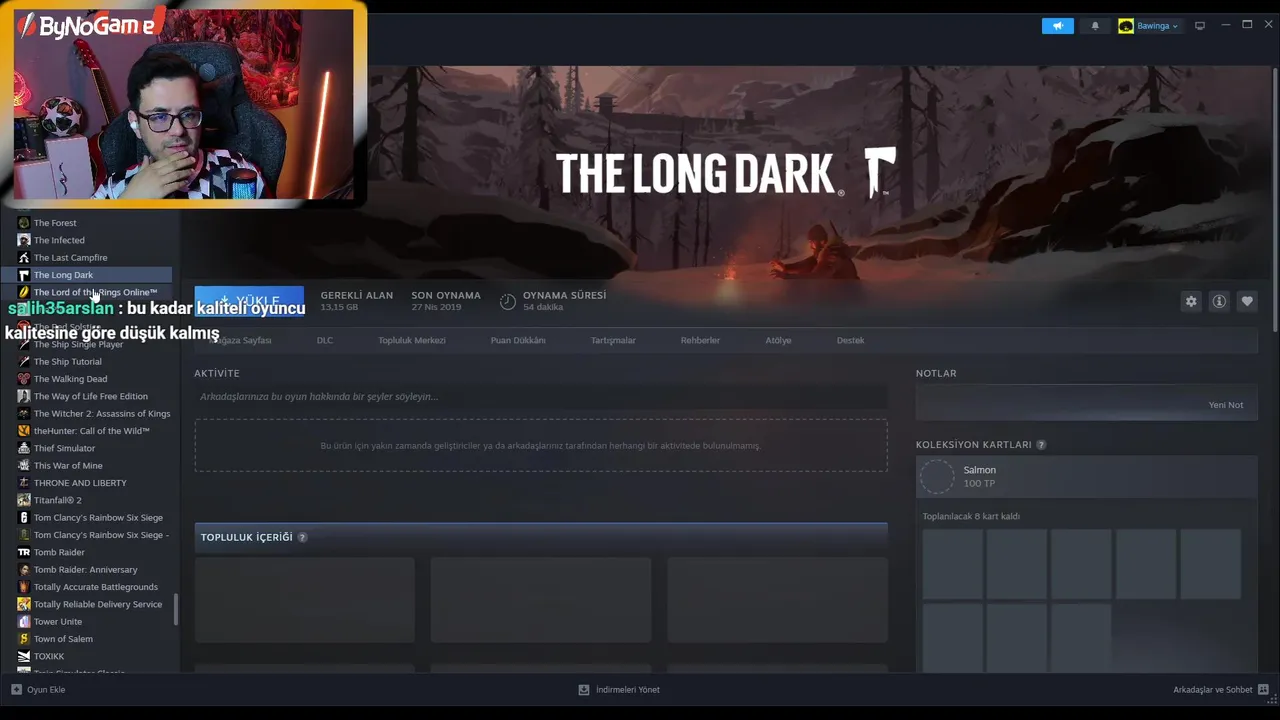Open the notifications bell

click(x=1095, y=26)
